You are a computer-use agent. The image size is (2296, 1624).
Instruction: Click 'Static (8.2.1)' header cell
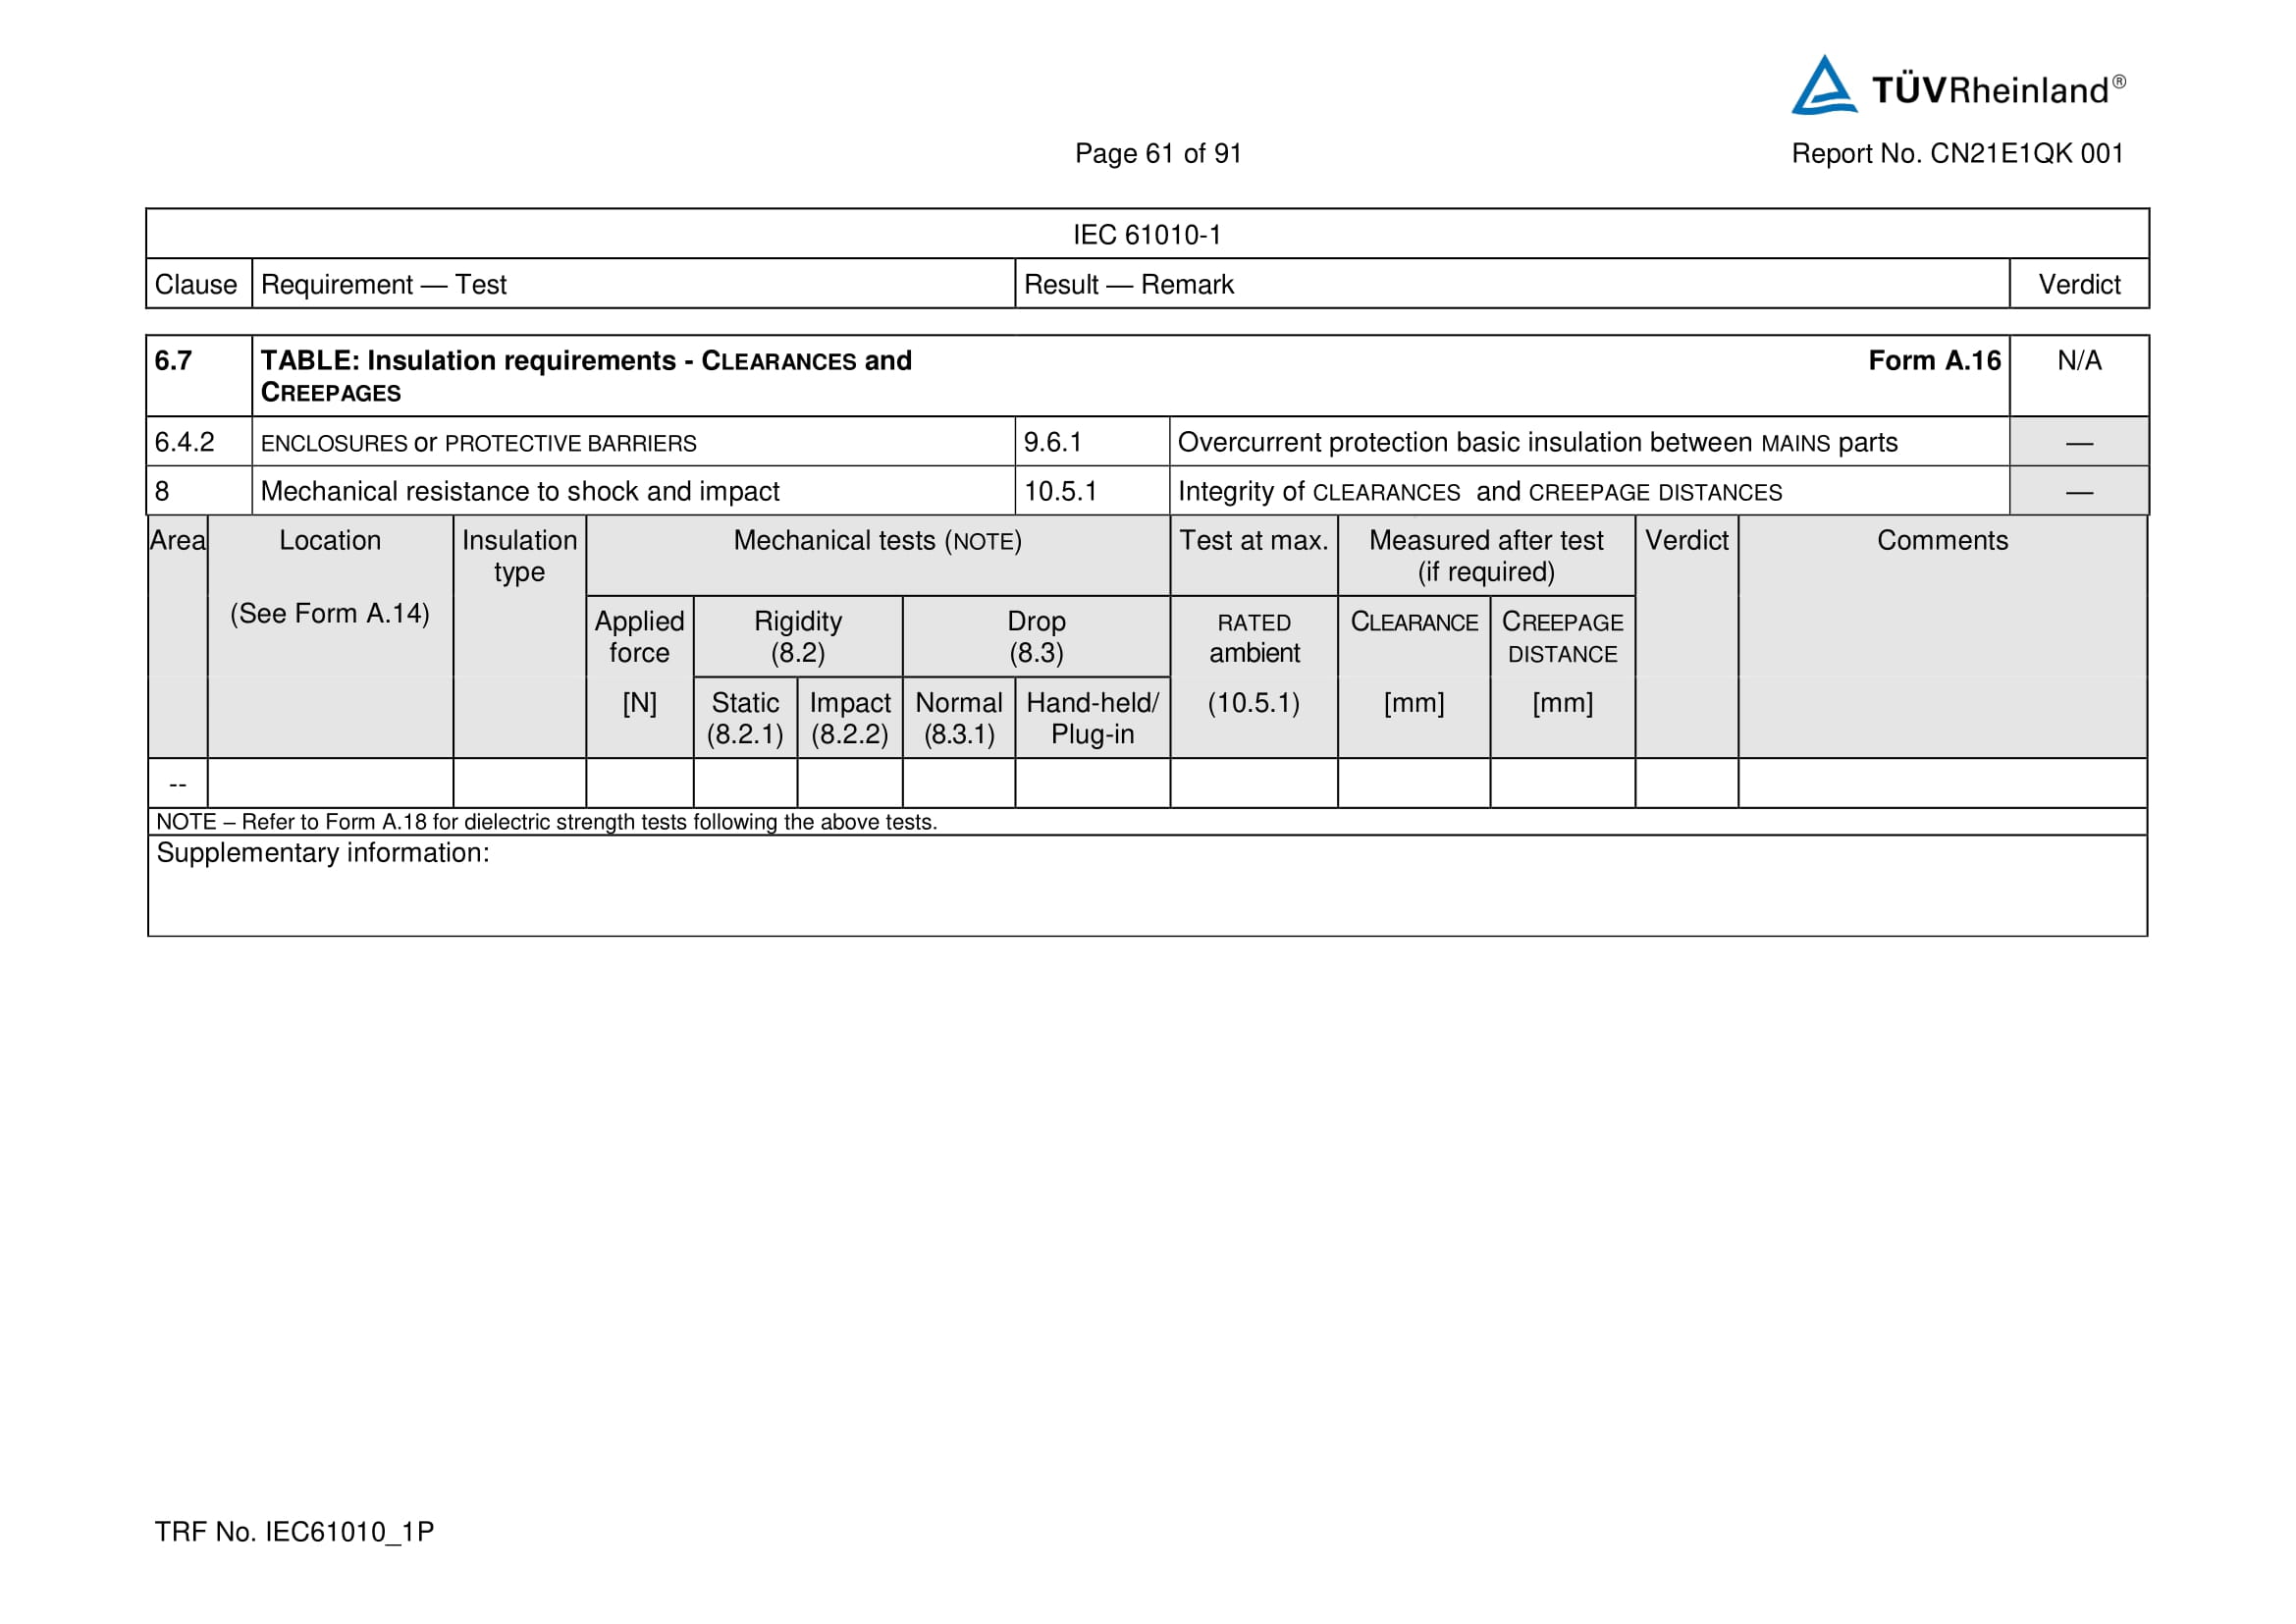(x=745, y=718)
